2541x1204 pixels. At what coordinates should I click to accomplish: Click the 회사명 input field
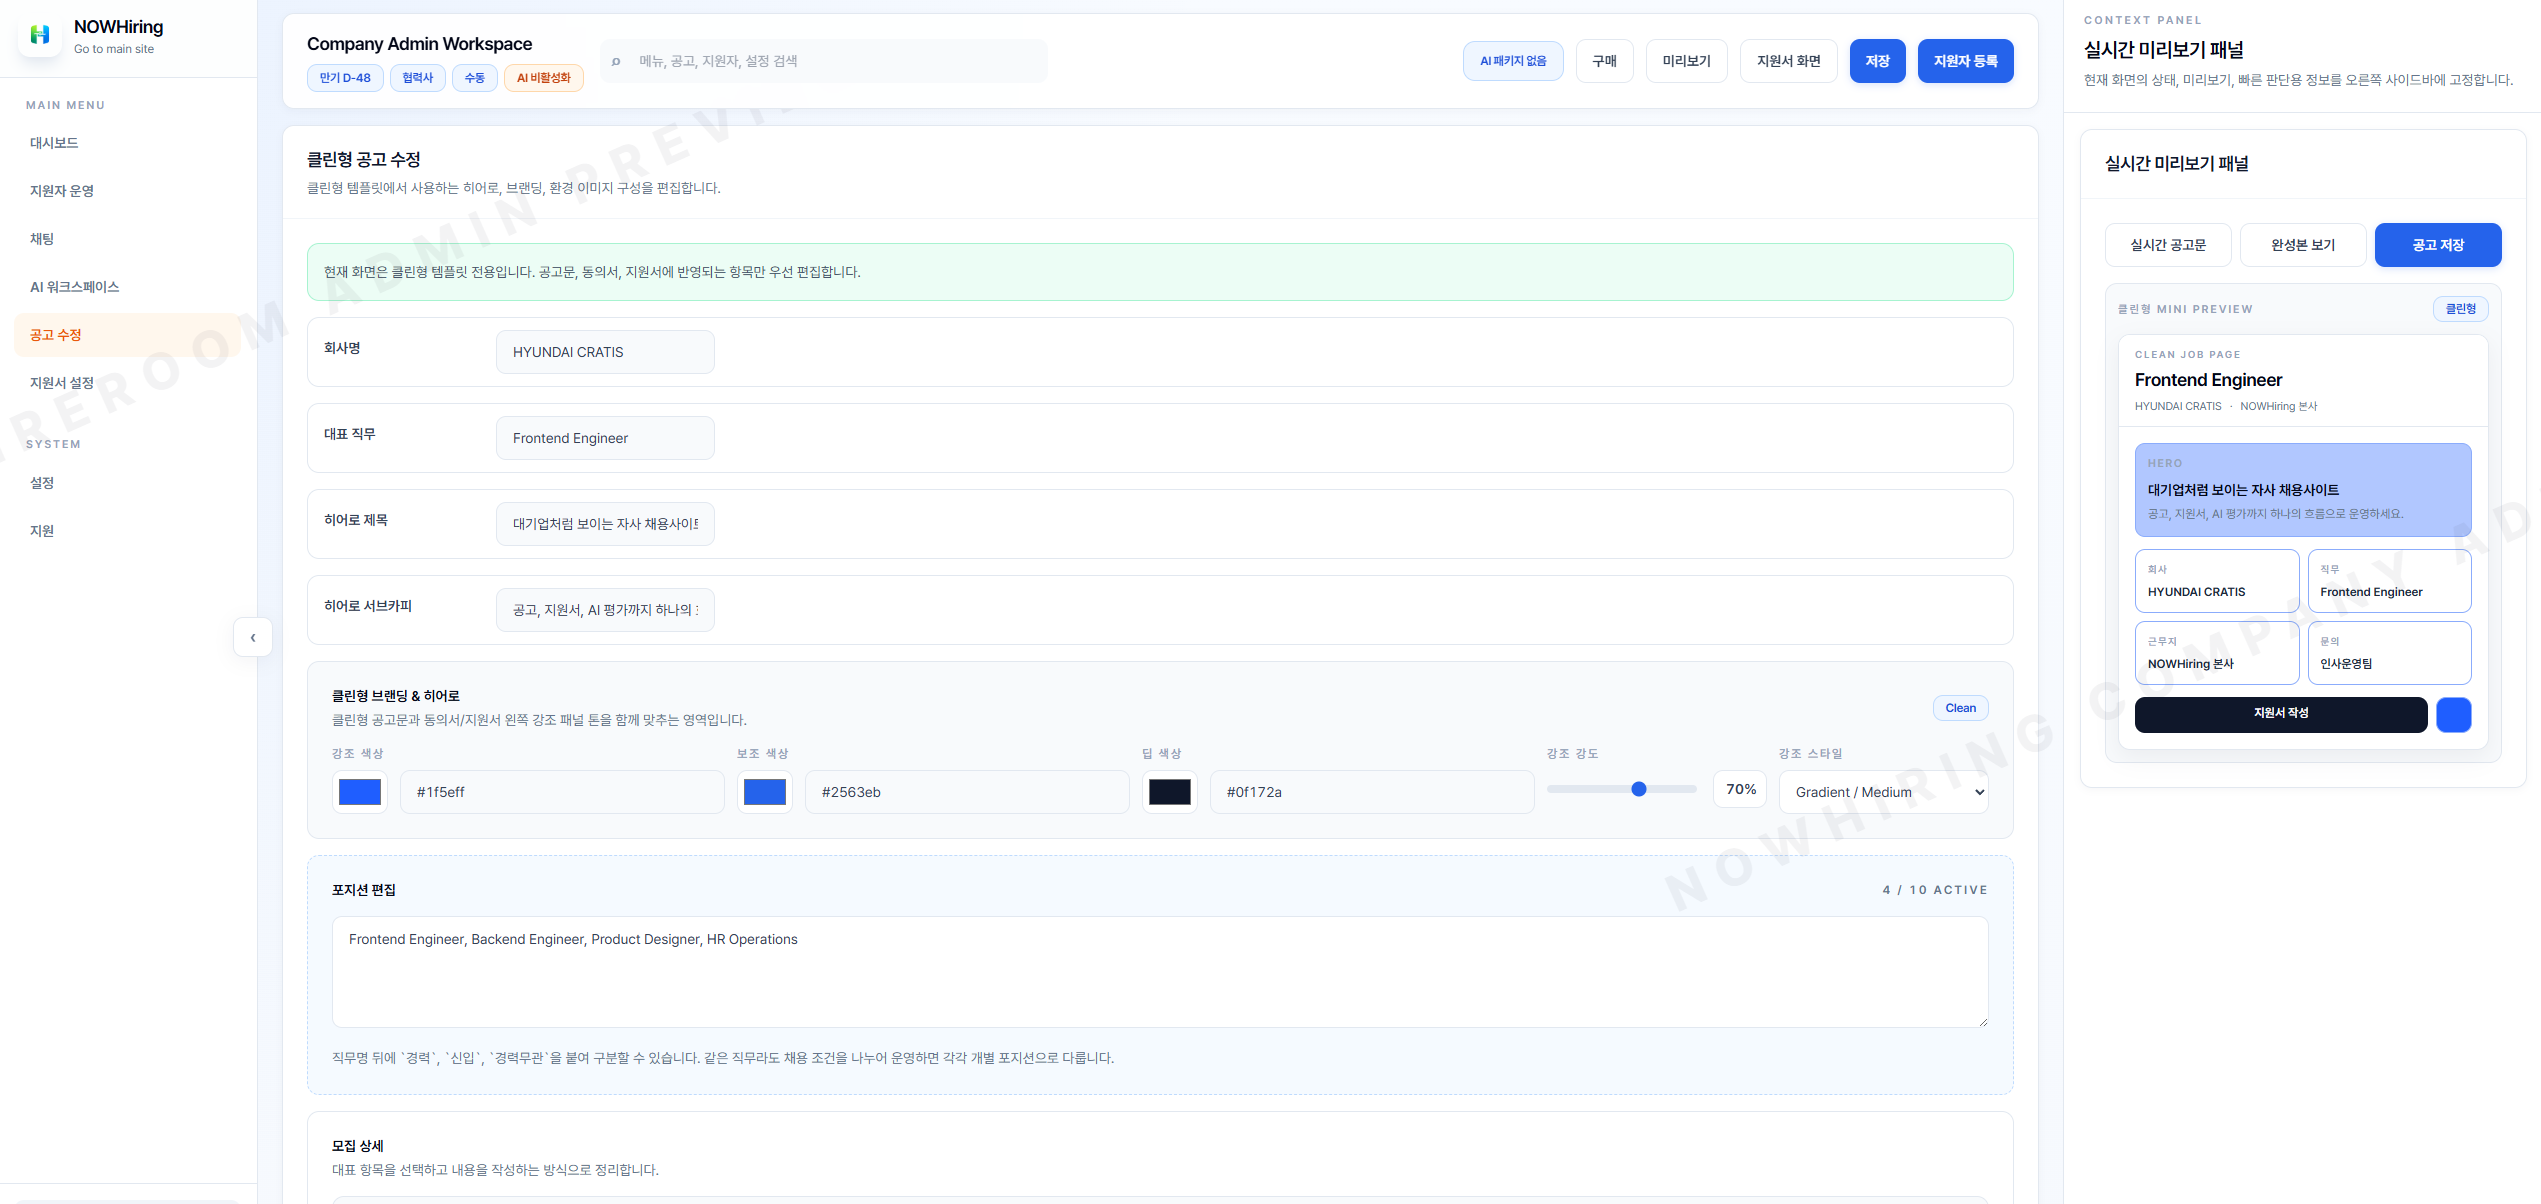[x=605, y=352]
